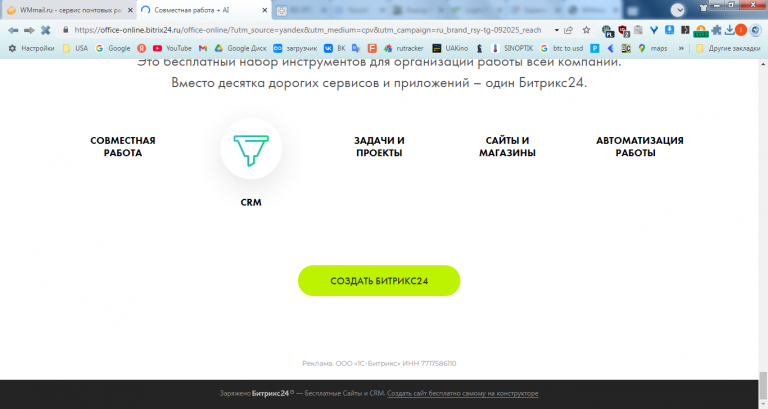Show more bookmarks with the » chevron

click(681, 48)
